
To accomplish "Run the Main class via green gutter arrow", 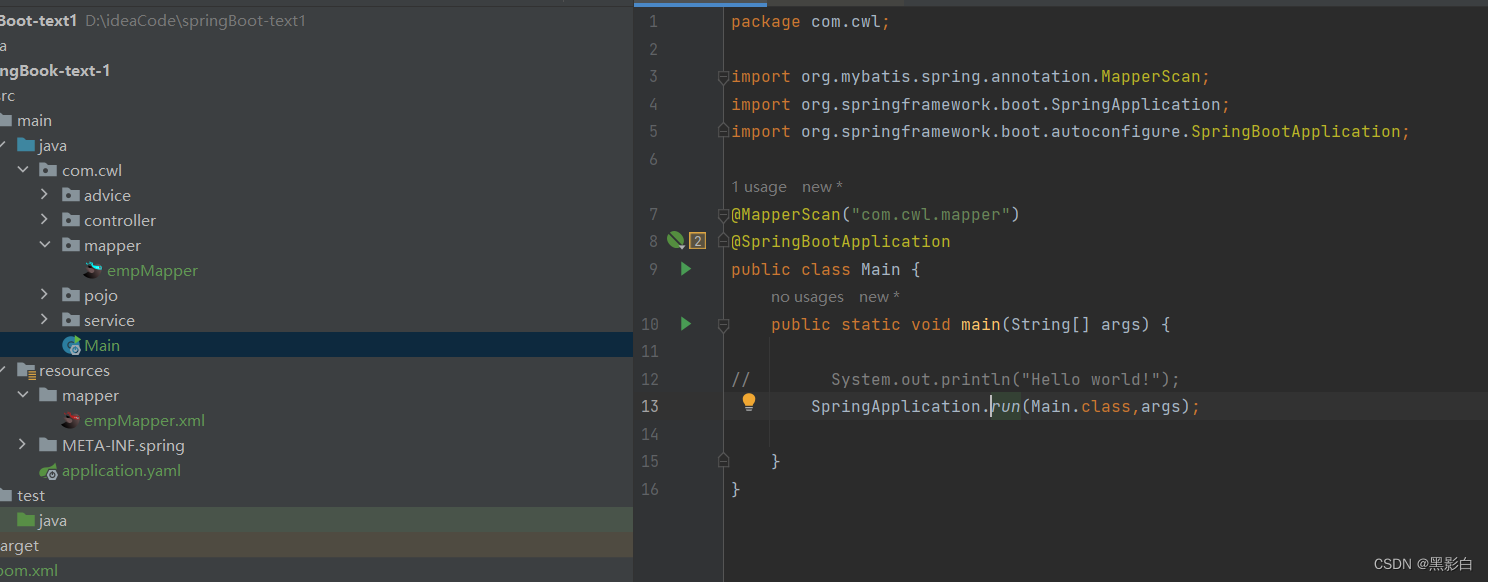I will coord(685,268).
